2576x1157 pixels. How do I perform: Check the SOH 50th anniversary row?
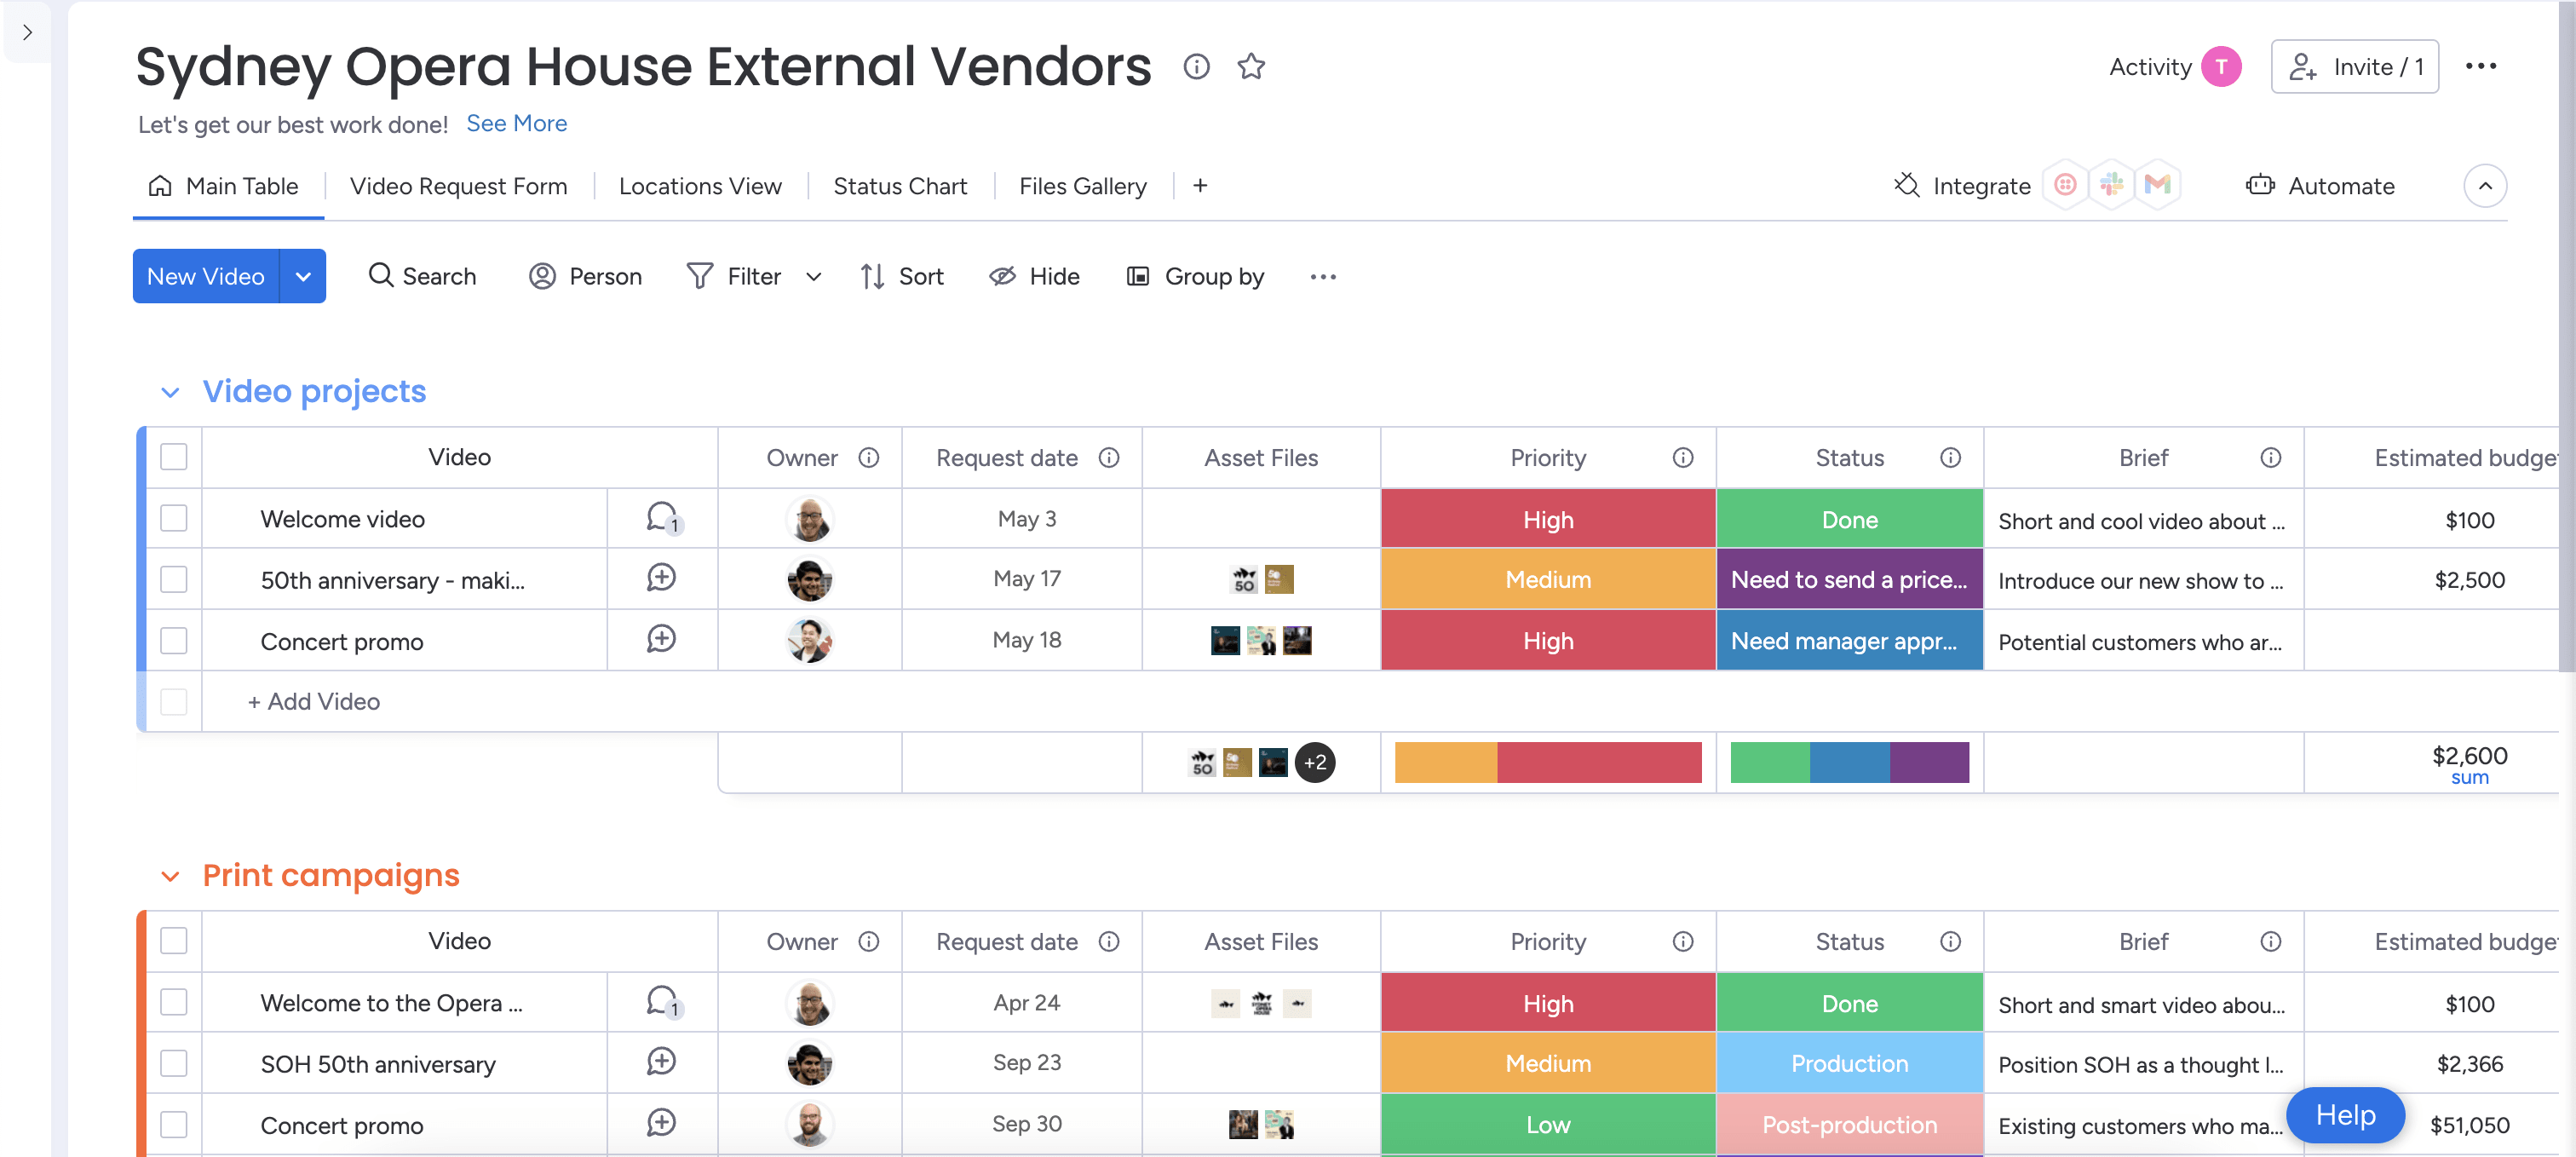coord(174,1063)
